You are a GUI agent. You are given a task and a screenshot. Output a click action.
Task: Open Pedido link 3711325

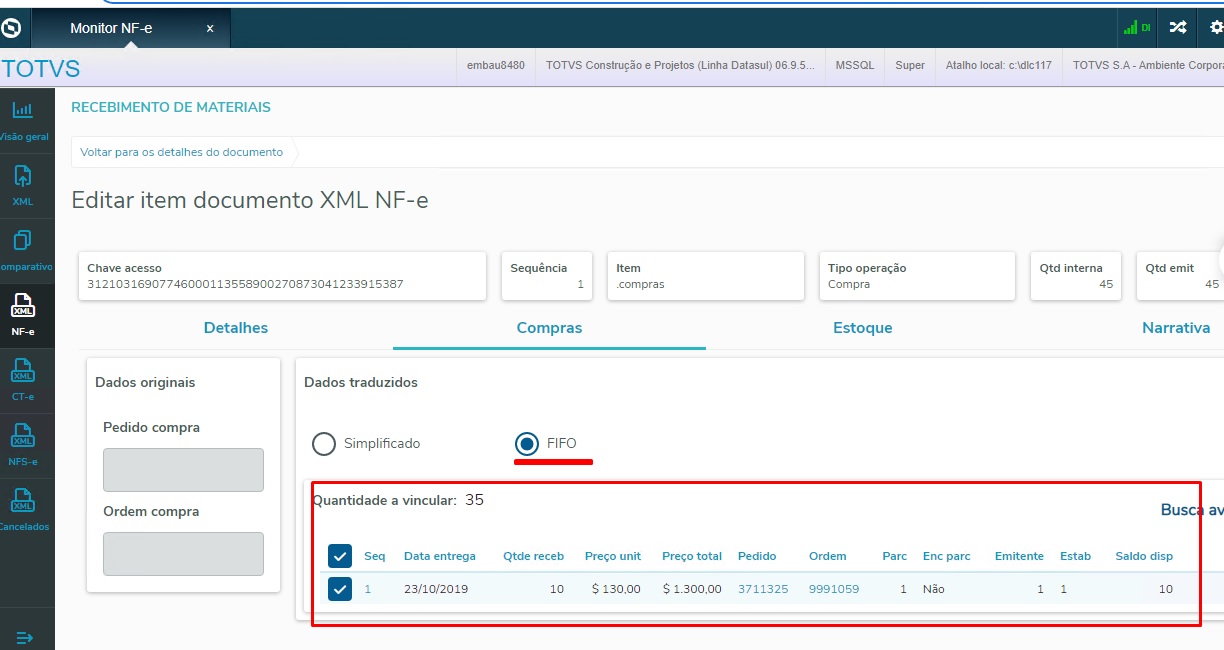(763, 589)
